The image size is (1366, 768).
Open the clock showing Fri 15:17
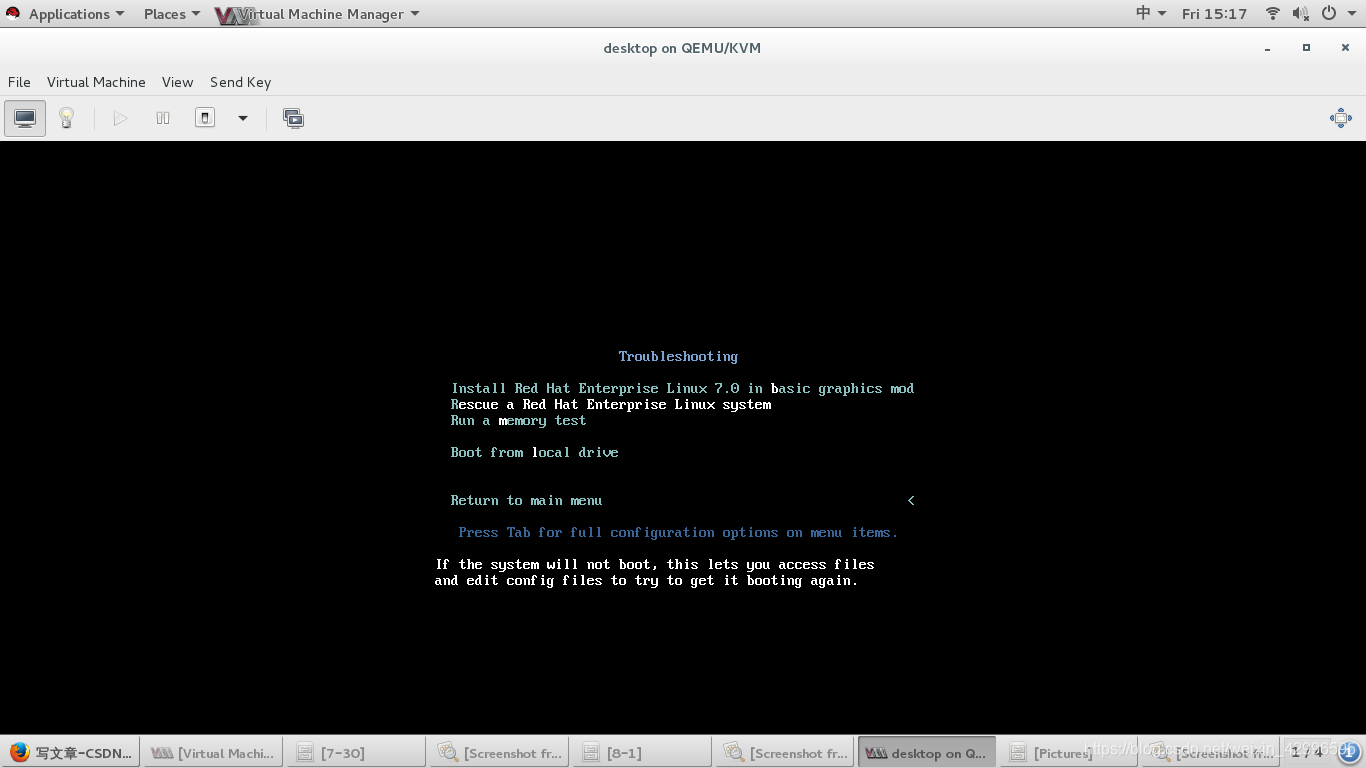point(1214,14)
